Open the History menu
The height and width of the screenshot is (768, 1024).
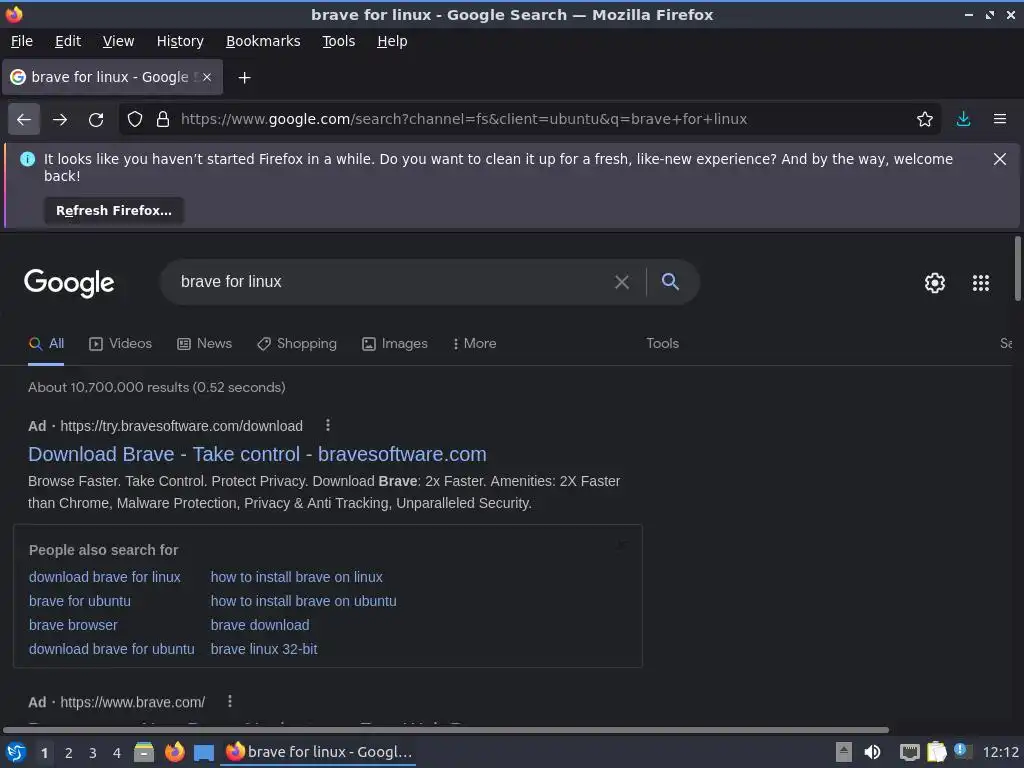[180, 41]
